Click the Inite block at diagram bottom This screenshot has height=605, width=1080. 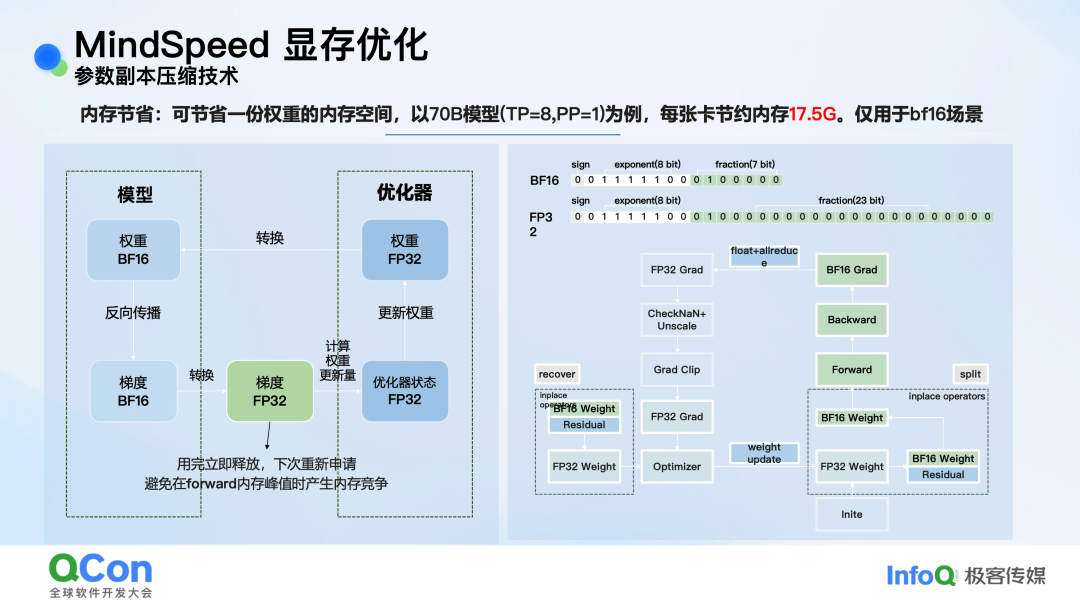click(851, 514)
